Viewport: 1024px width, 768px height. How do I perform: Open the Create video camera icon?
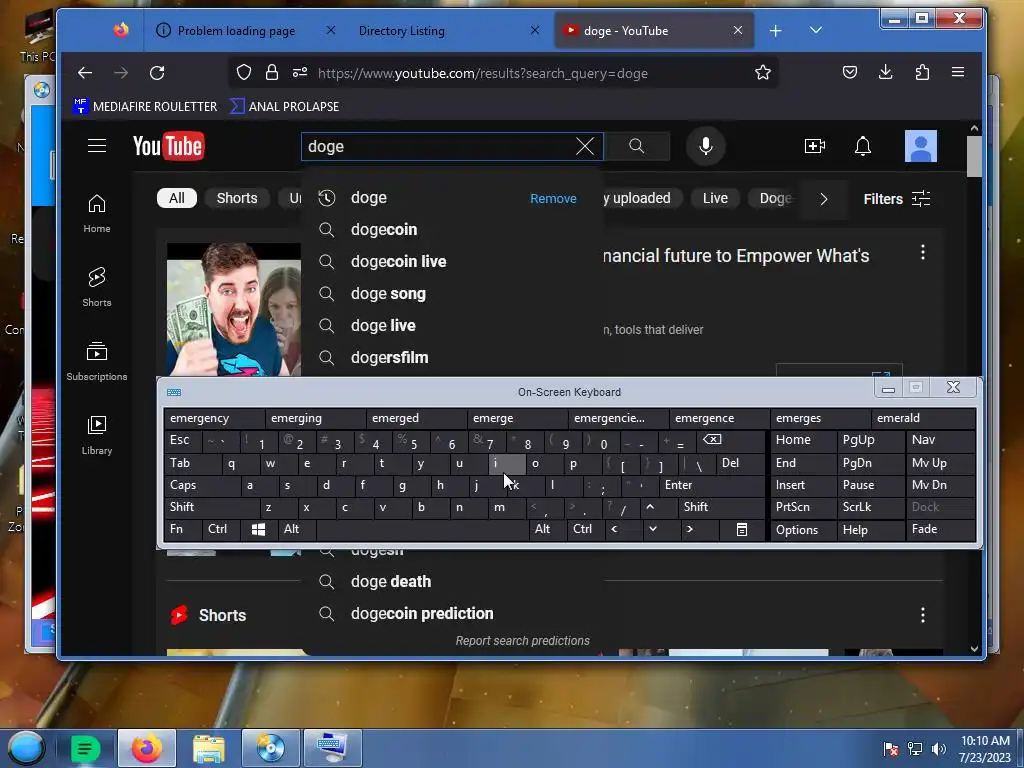tap(814, 146)
